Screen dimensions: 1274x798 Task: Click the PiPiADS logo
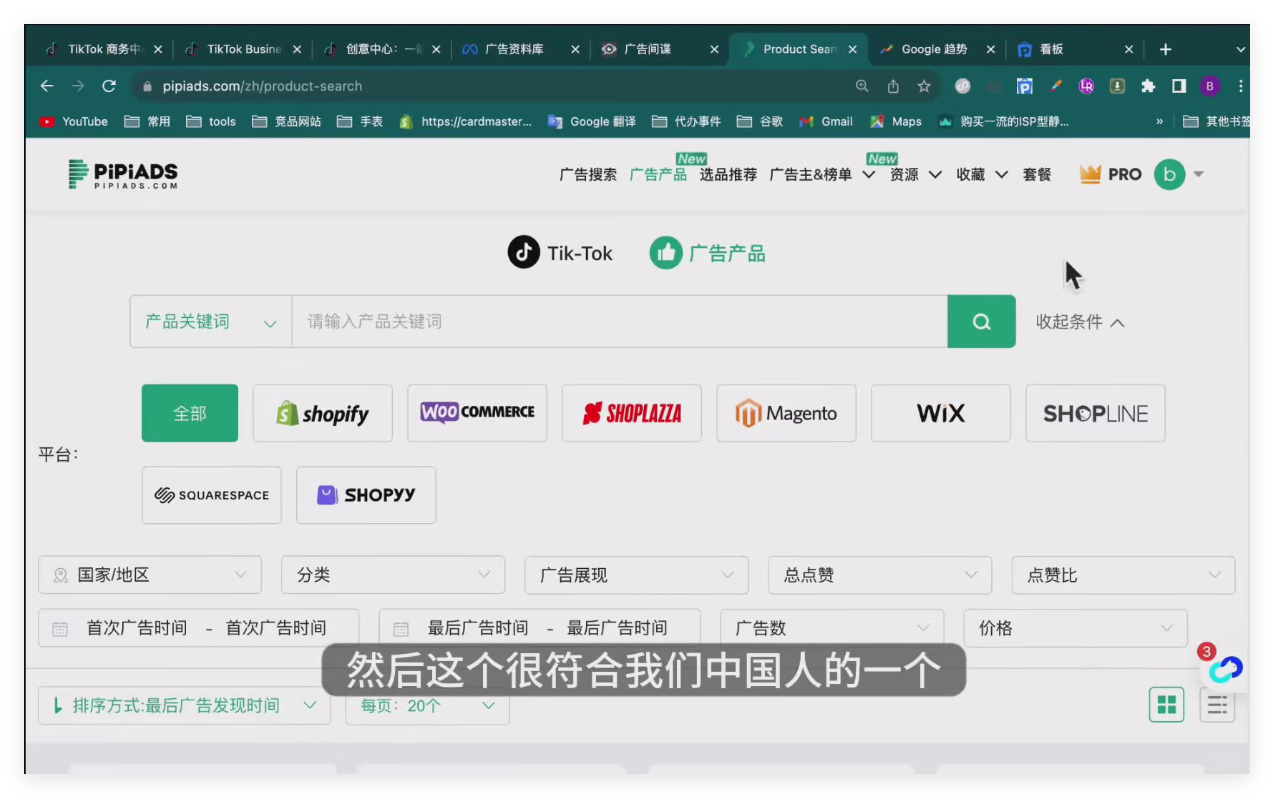coord(123,174)
